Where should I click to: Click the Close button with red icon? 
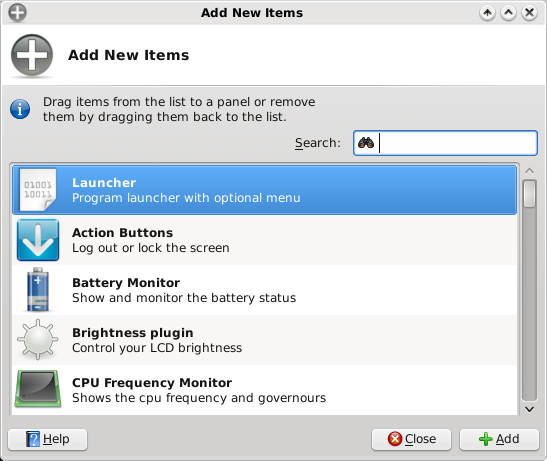(411, 439)
